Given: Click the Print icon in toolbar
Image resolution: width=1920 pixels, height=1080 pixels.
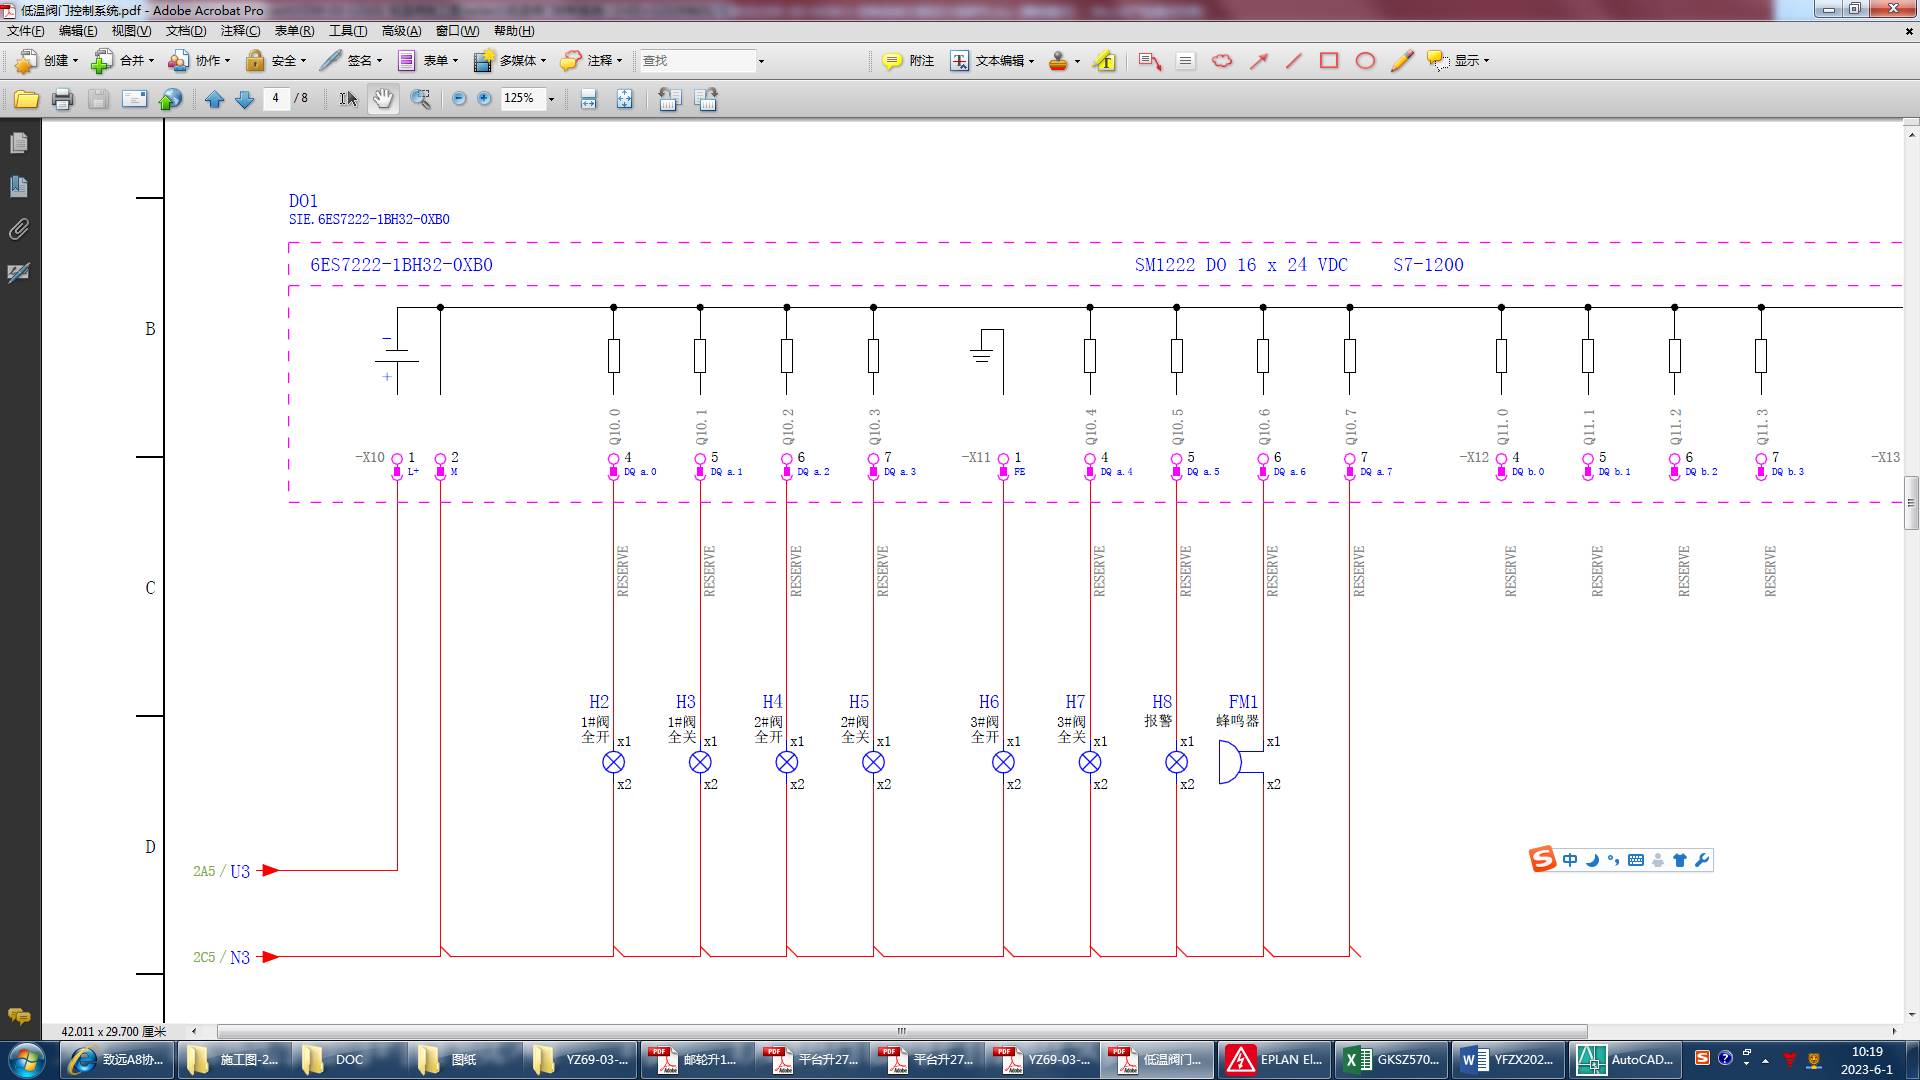Looking at the screenshot, I should pos(62,99).
